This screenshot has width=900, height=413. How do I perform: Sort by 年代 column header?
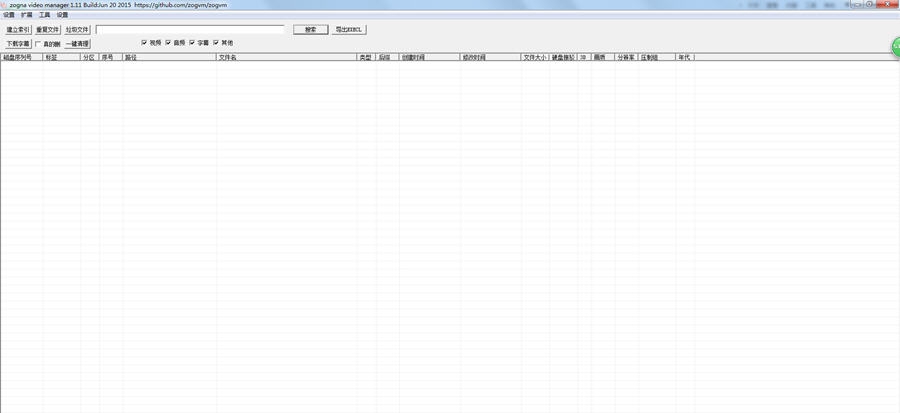[685, 57]
